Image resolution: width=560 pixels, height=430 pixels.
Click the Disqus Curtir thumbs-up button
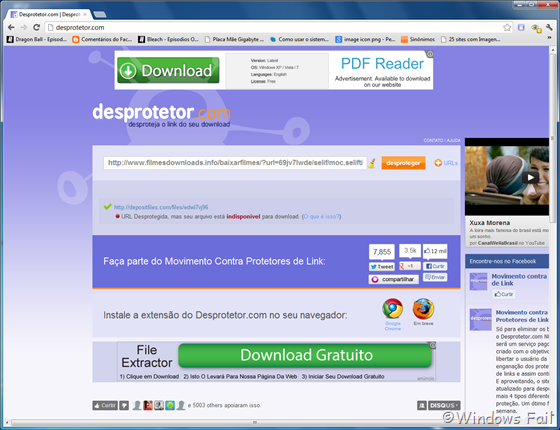(105, 405)
